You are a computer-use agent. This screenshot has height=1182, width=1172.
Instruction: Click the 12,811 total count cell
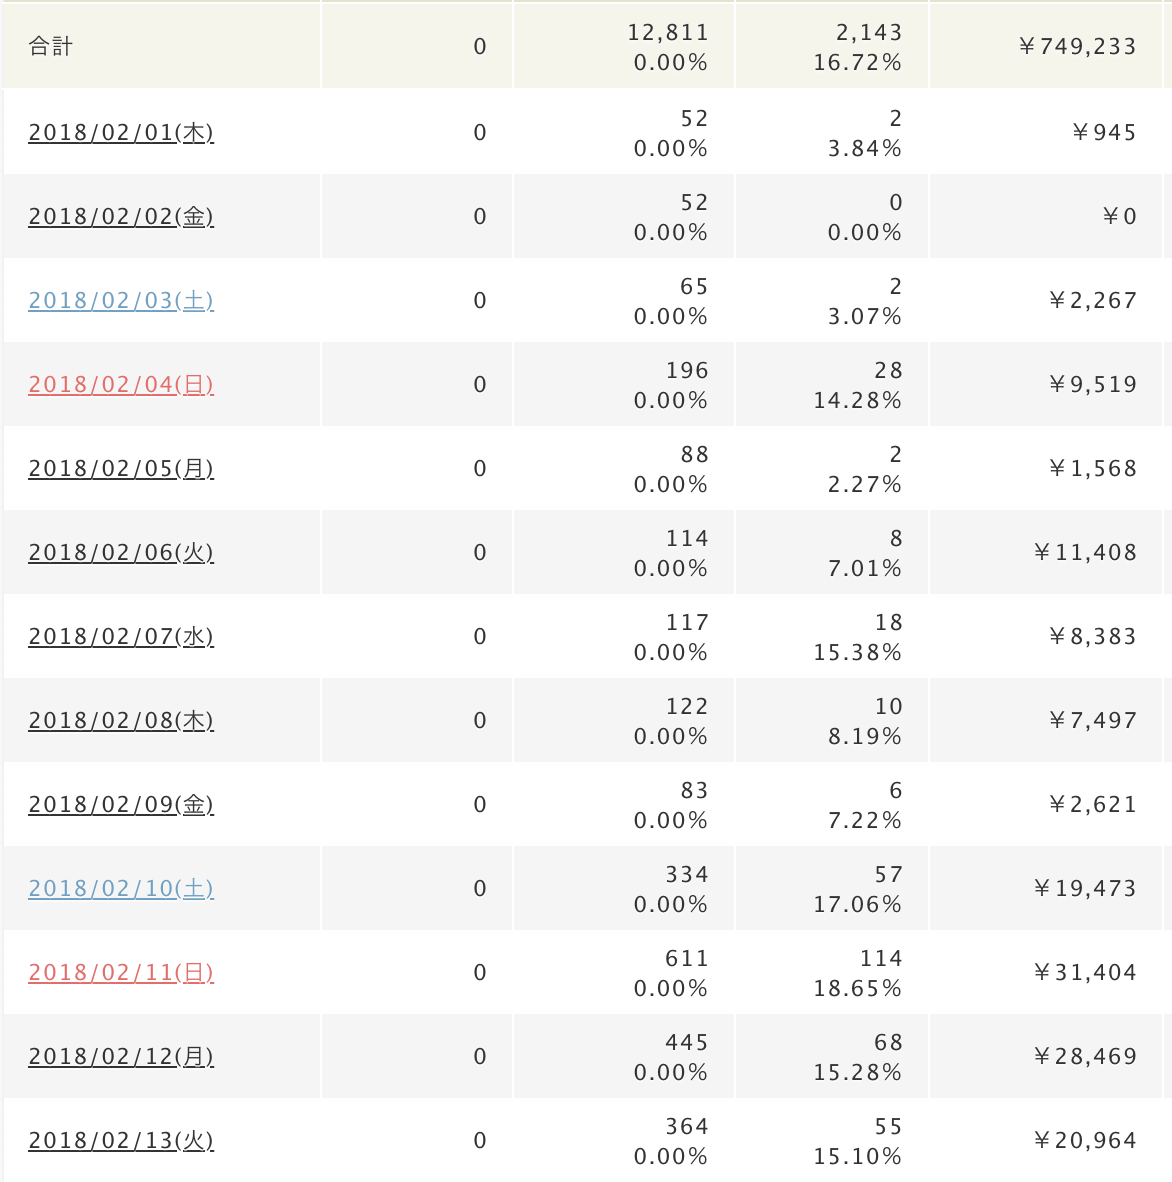pos(624,46)
